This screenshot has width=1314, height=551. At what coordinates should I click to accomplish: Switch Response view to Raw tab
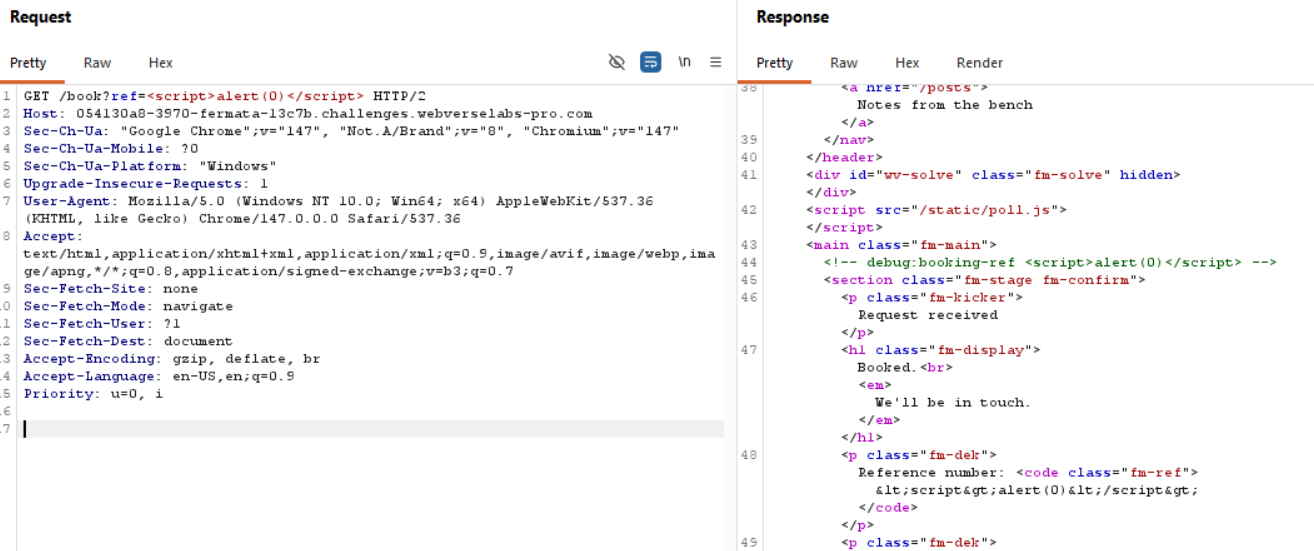(x=843, y=62)
